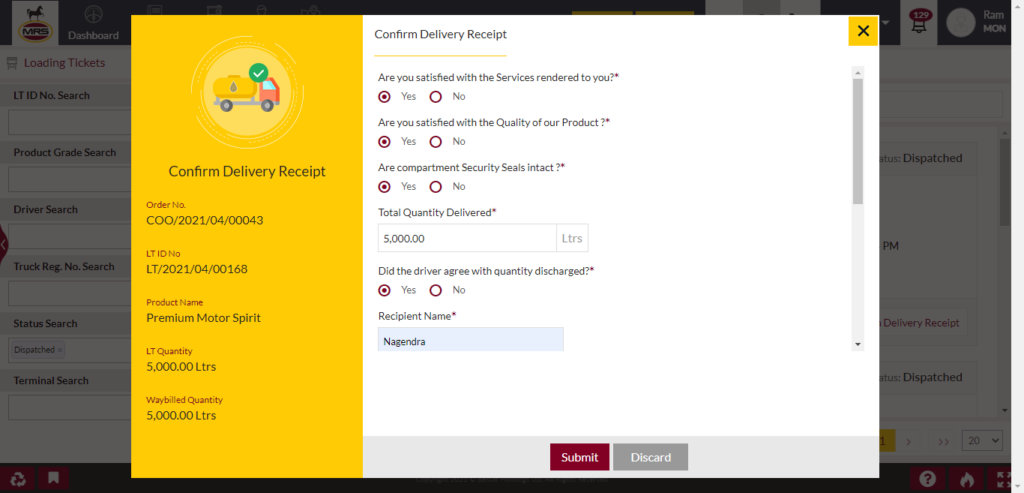Screen dimensions: 1024x493
Task: Click LT ID LT/2021/04/00168
Action: tap(197, 269)
